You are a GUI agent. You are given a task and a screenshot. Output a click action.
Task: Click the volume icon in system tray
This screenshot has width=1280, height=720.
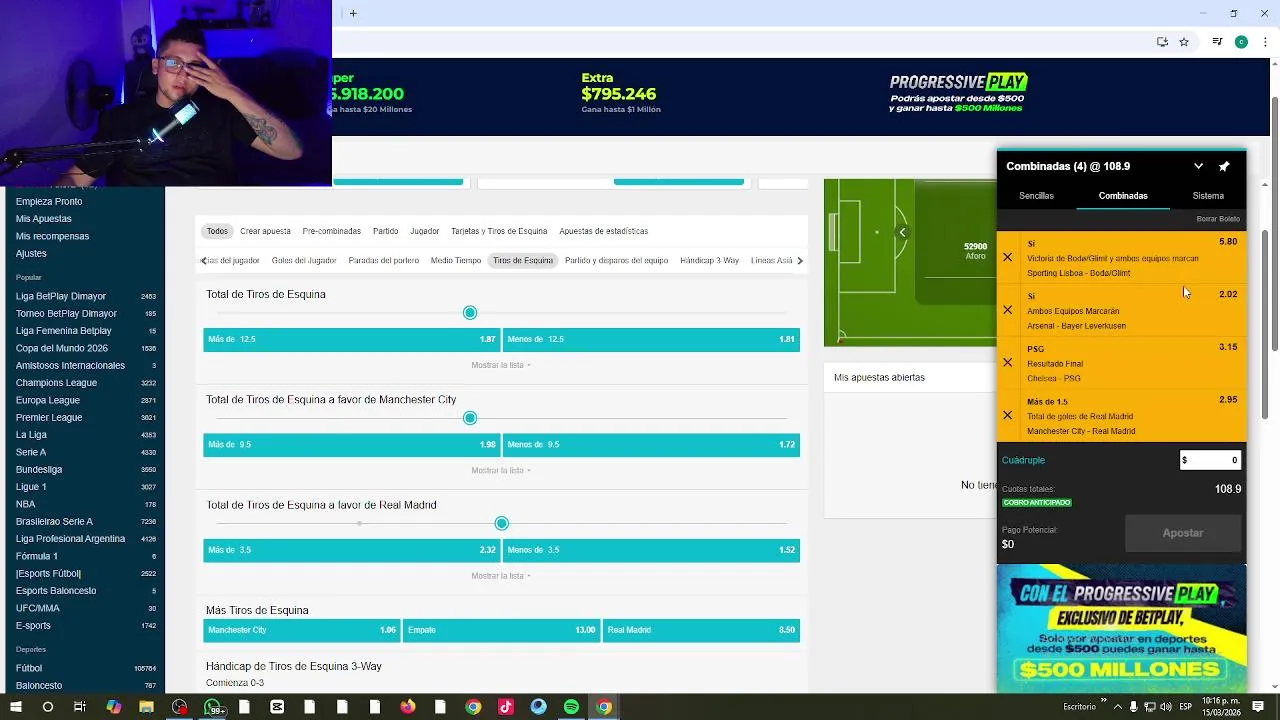(x=1165, y=707)
